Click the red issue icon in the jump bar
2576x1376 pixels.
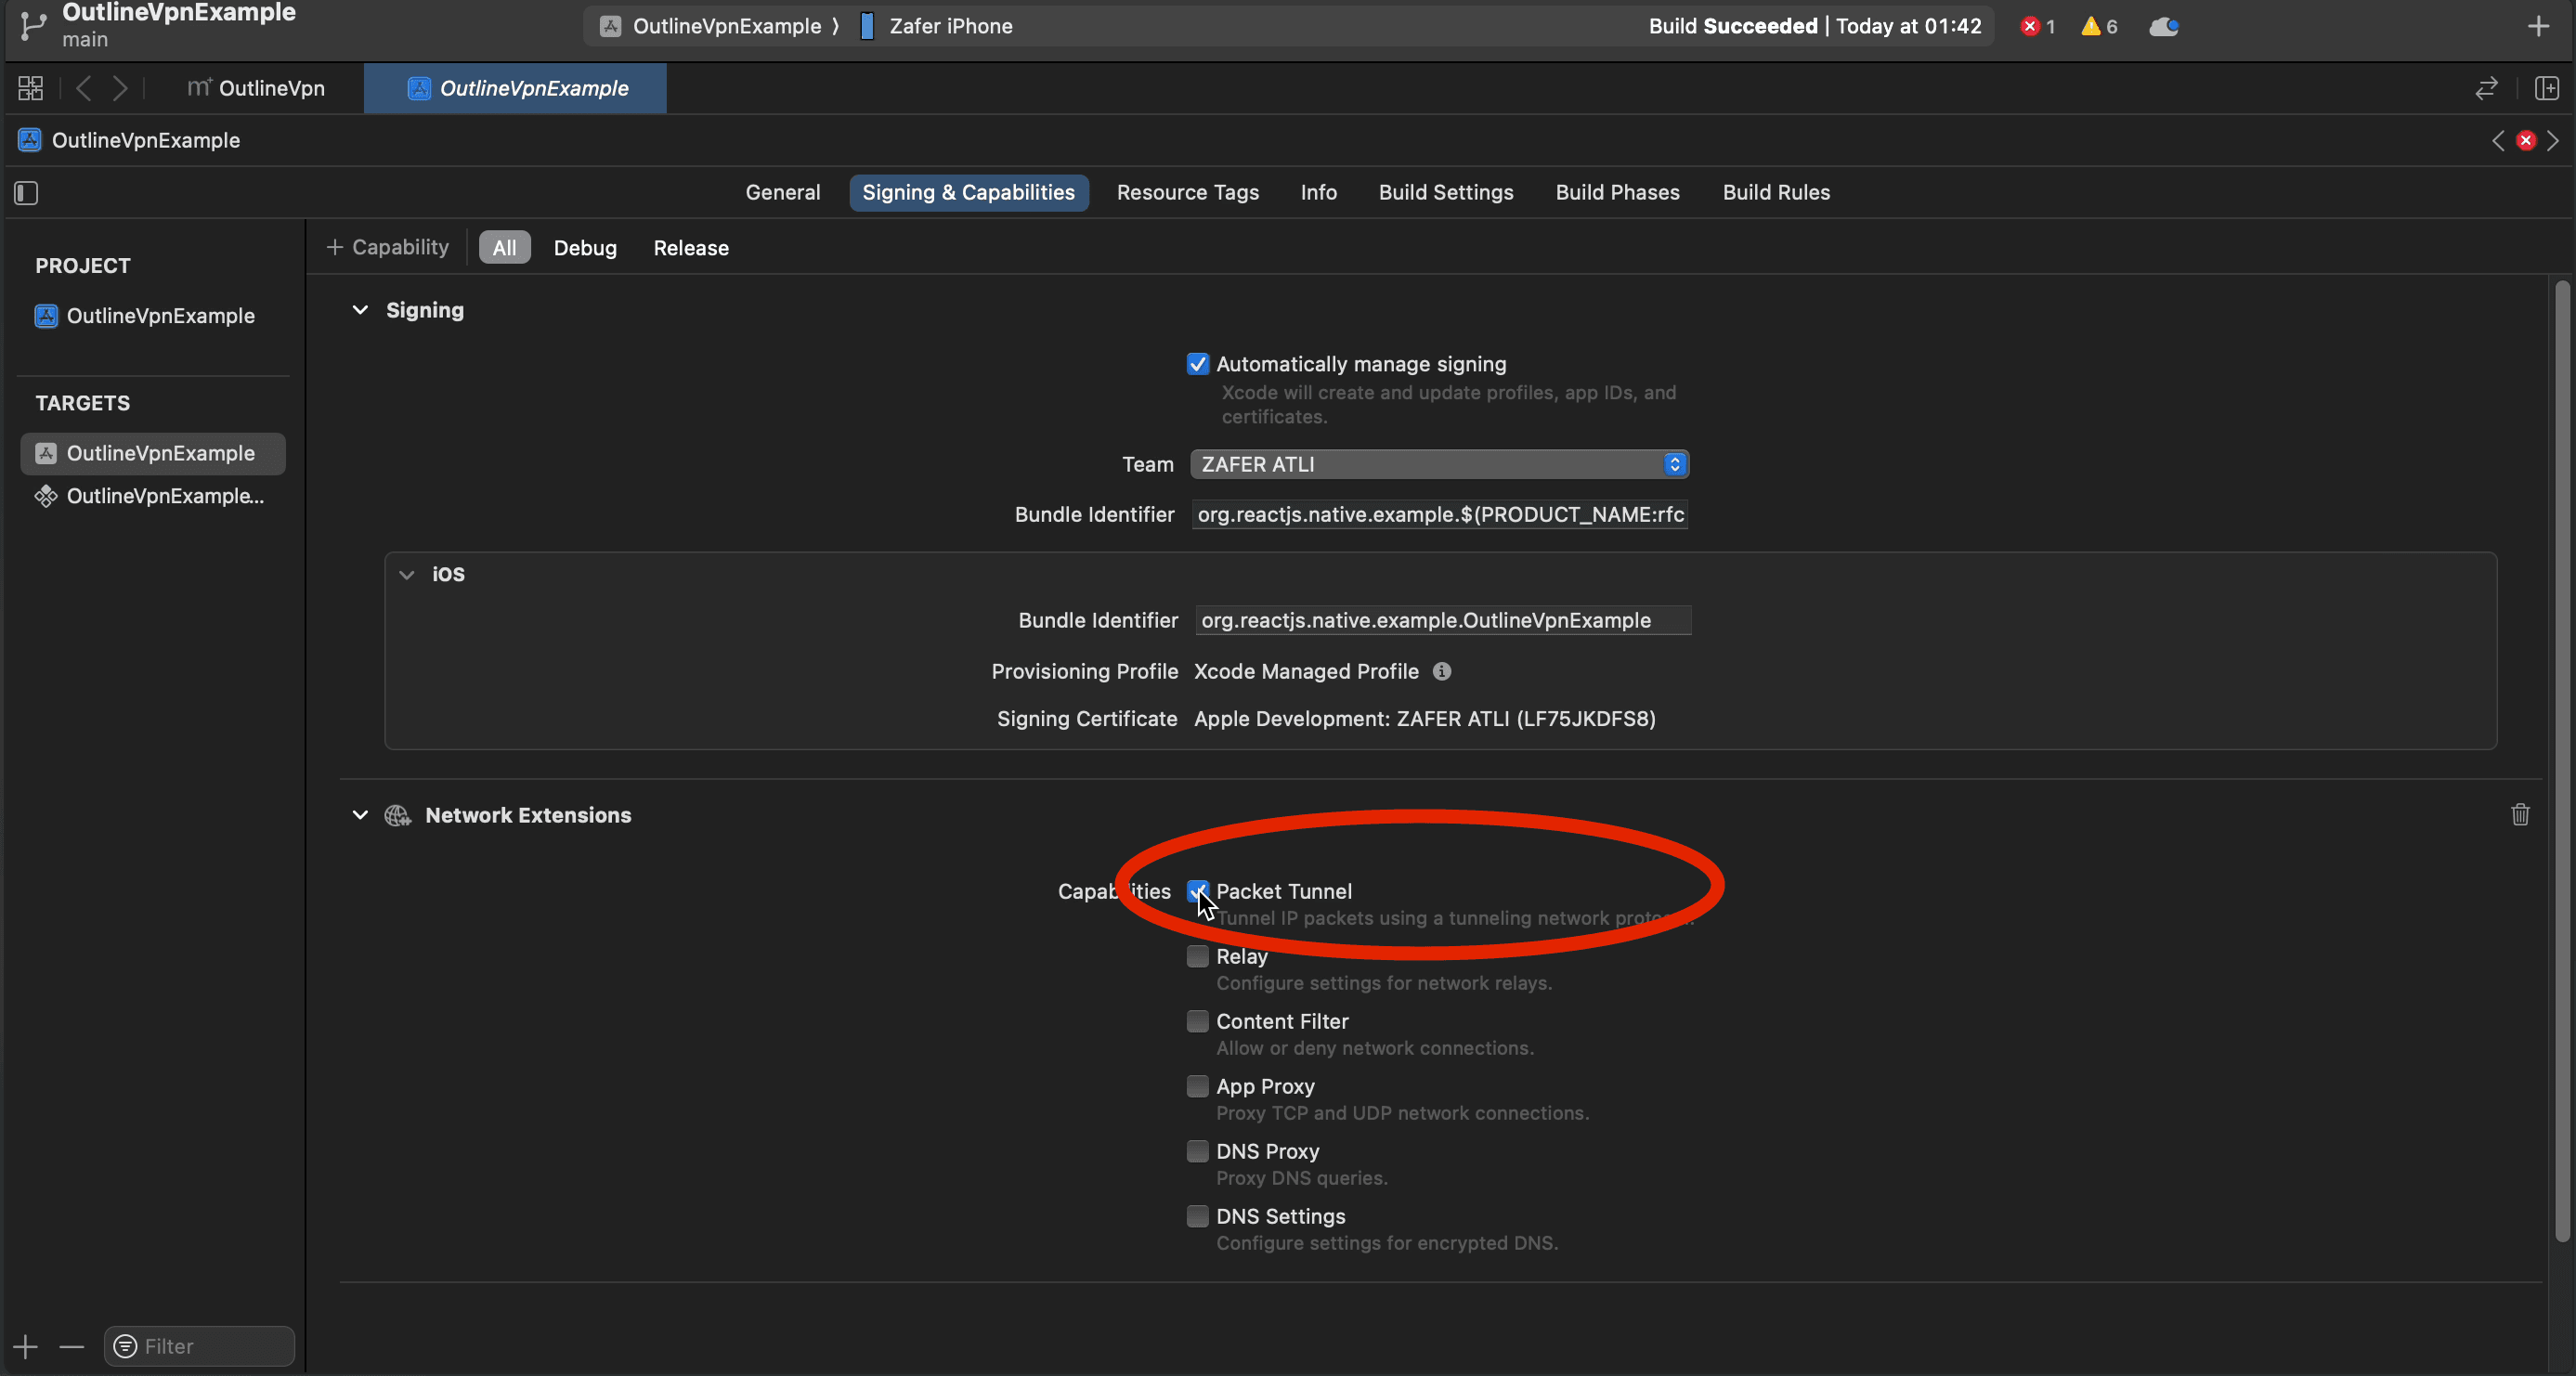coord(2526,140)
